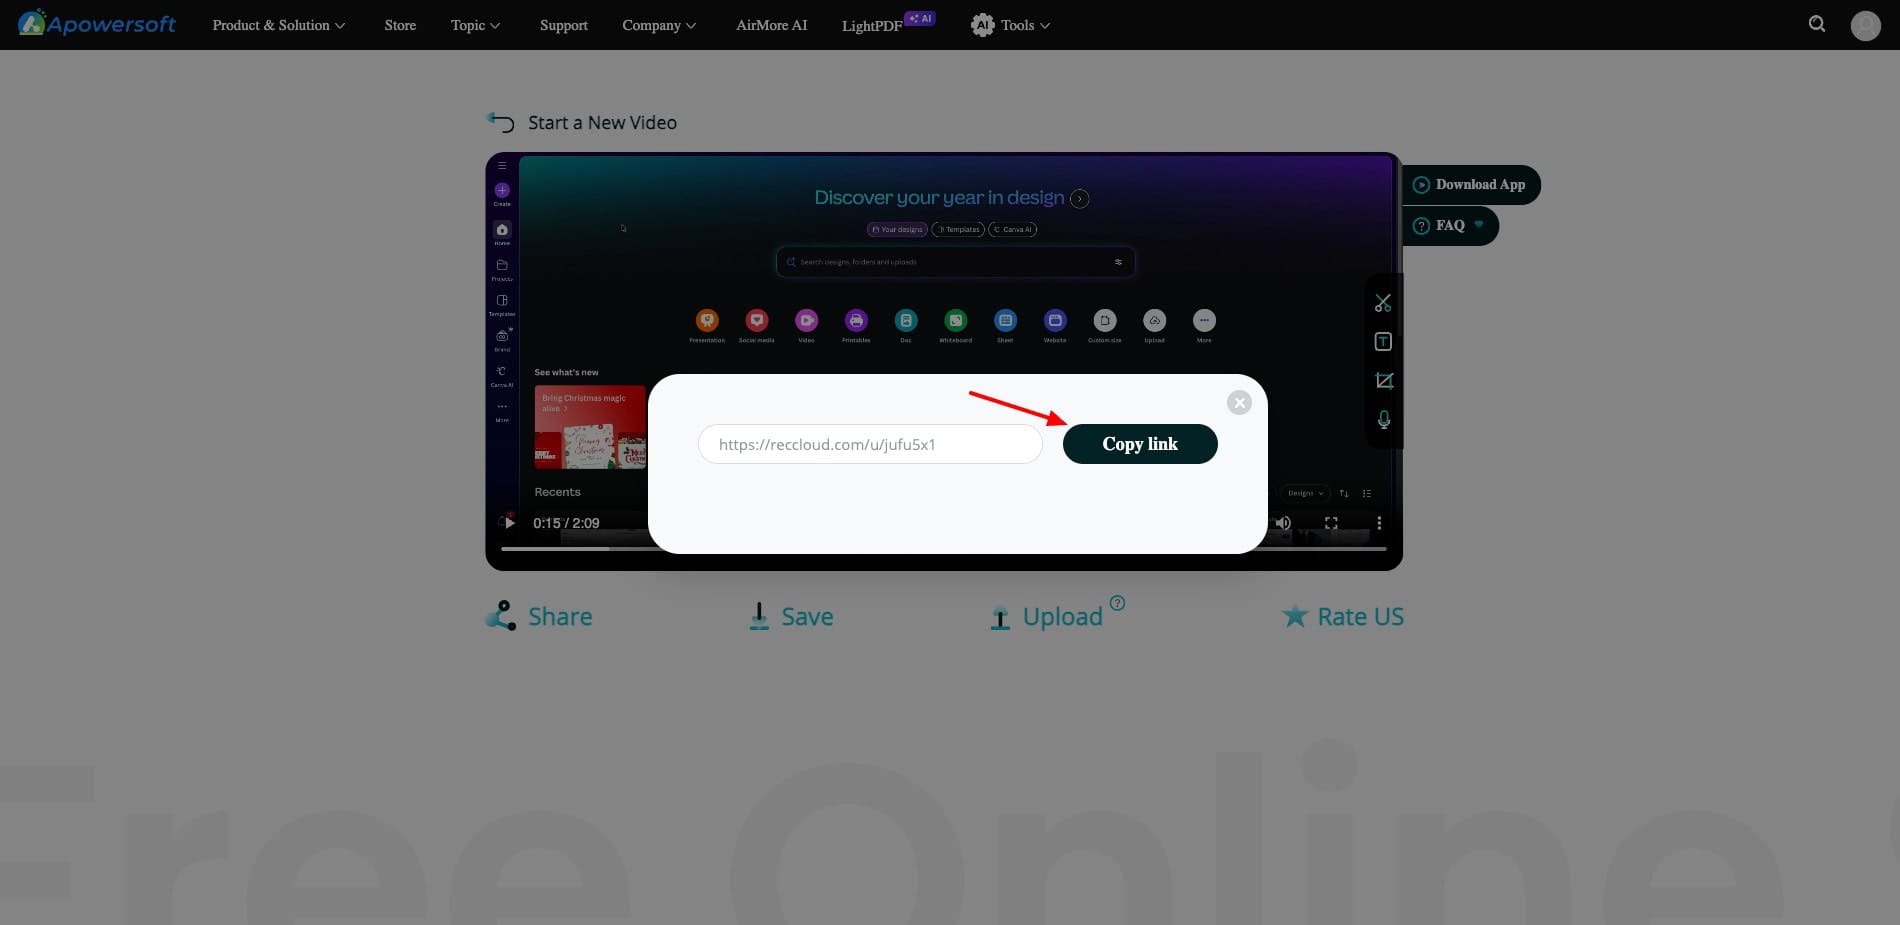The height and width of the screenshot is (925, 1900).
Task: Click the microphone voiceover icon
Action: coord(1384,420)
